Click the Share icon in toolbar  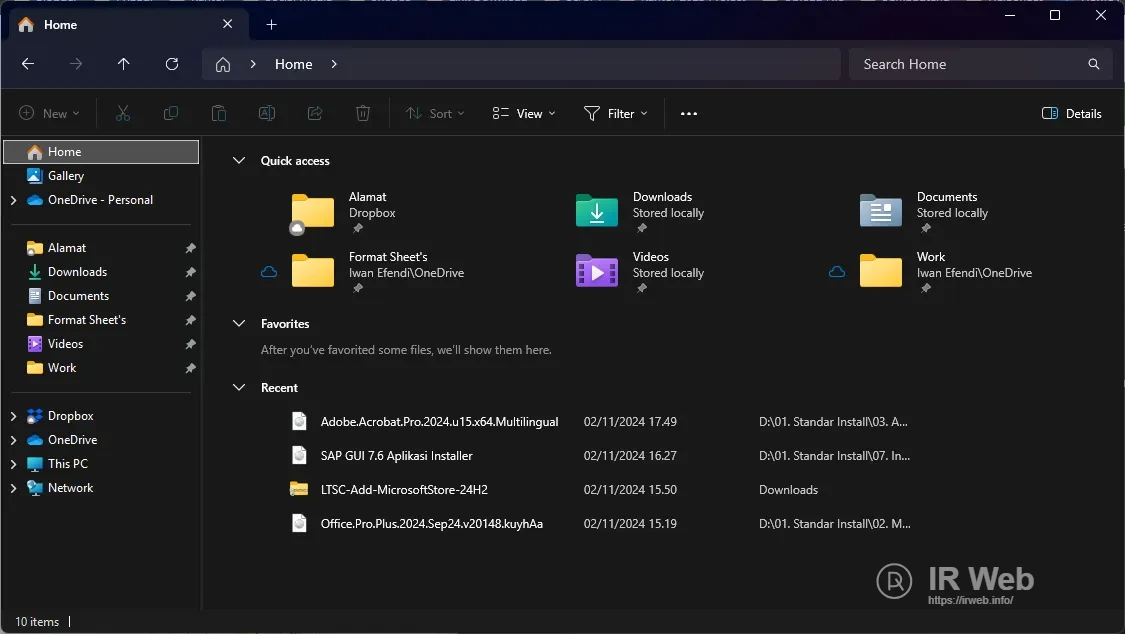tap(314, 113)
